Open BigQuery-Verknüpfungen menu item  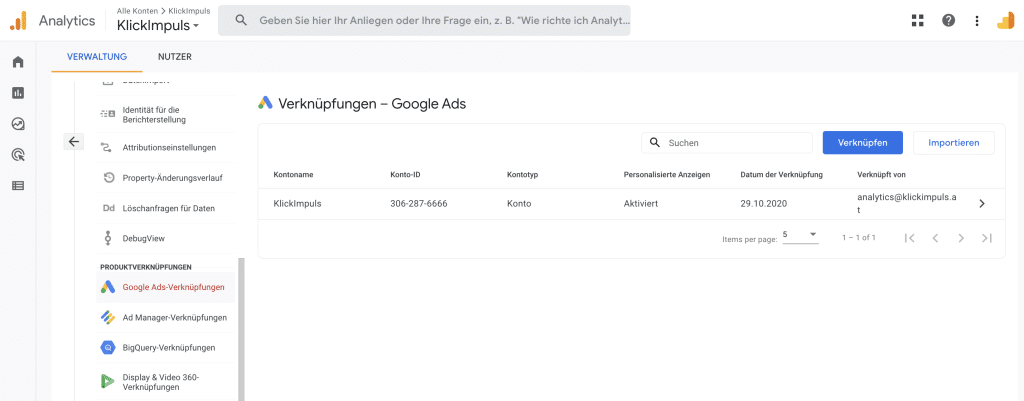(x=166, y=347)
